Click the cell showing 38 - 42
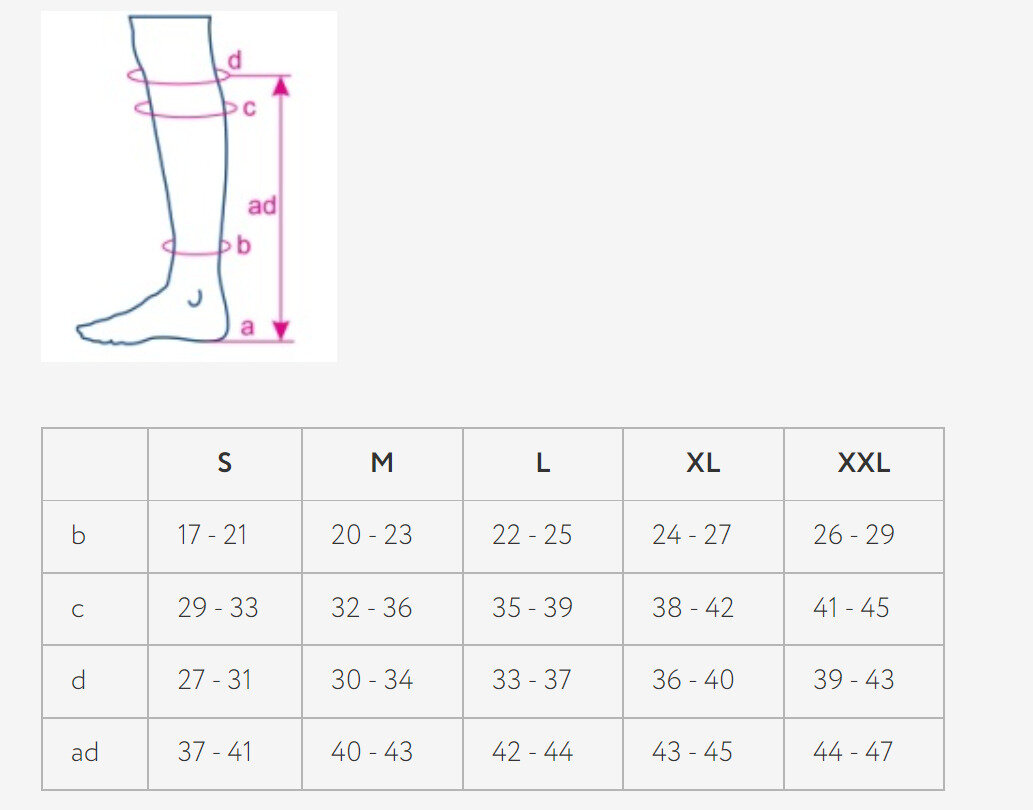The image size is (1033, 810). pos(693,608)
